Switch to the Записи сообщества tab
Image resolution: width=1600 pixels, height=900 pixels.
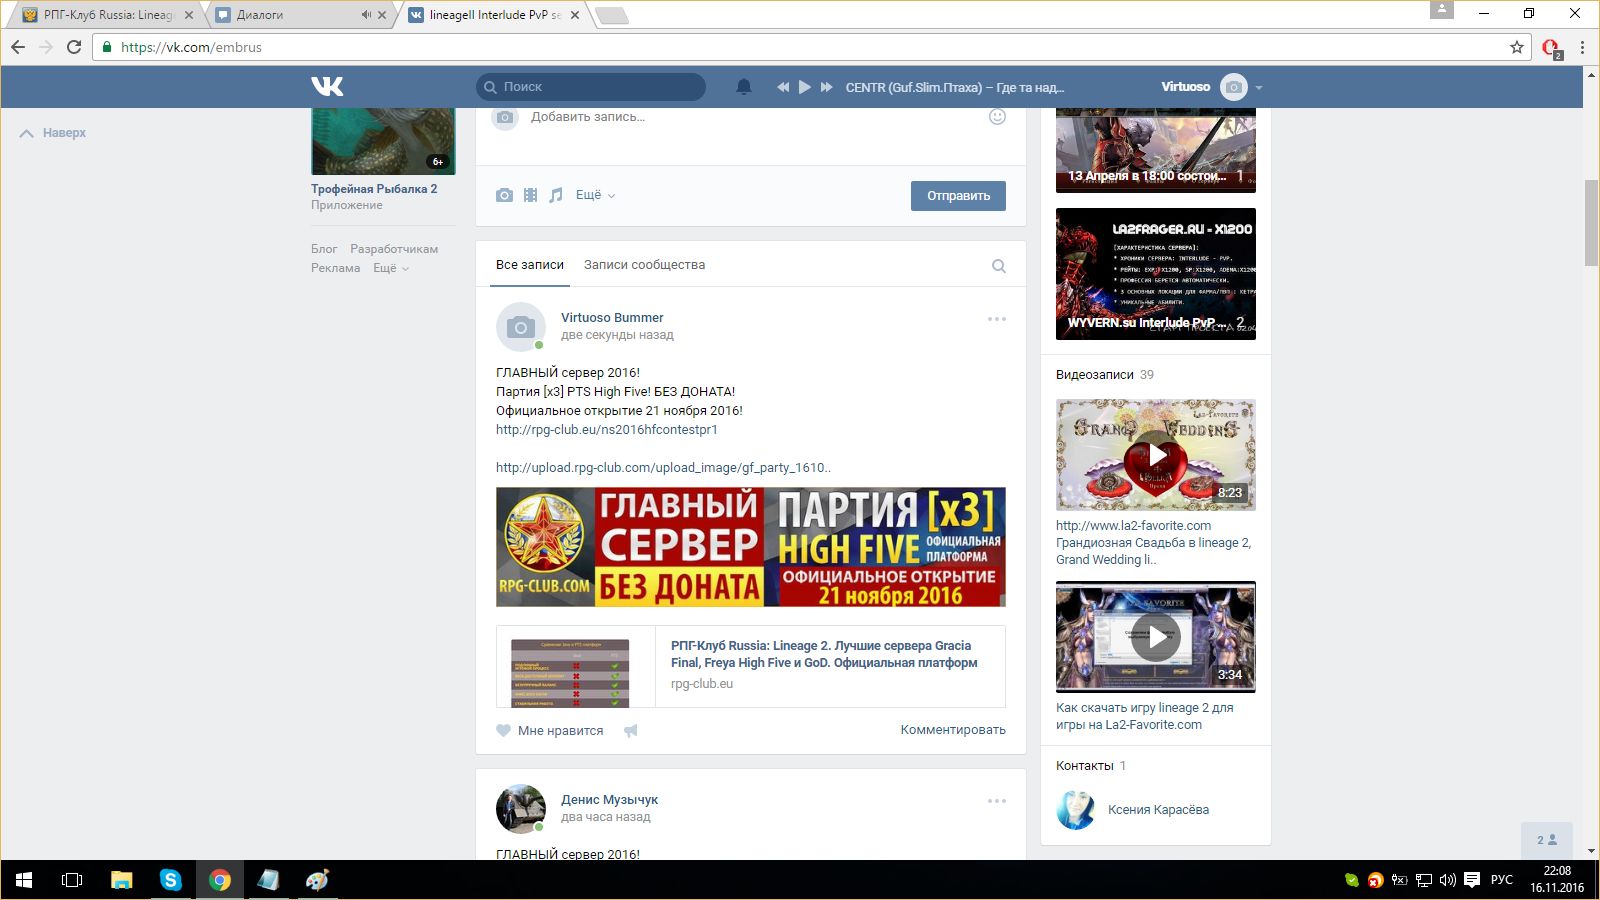644,265
